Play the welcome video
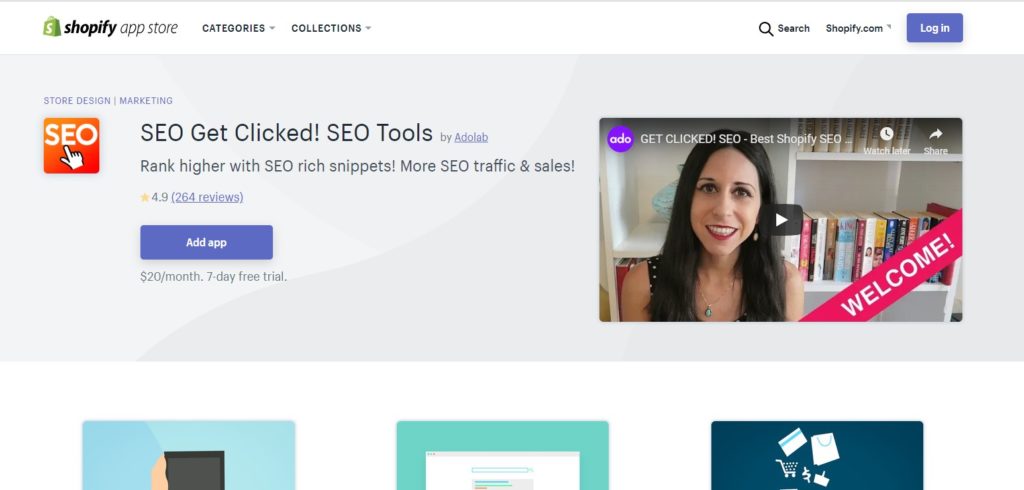This screenshot has height=490, width=1024. [x=781, y=220]
